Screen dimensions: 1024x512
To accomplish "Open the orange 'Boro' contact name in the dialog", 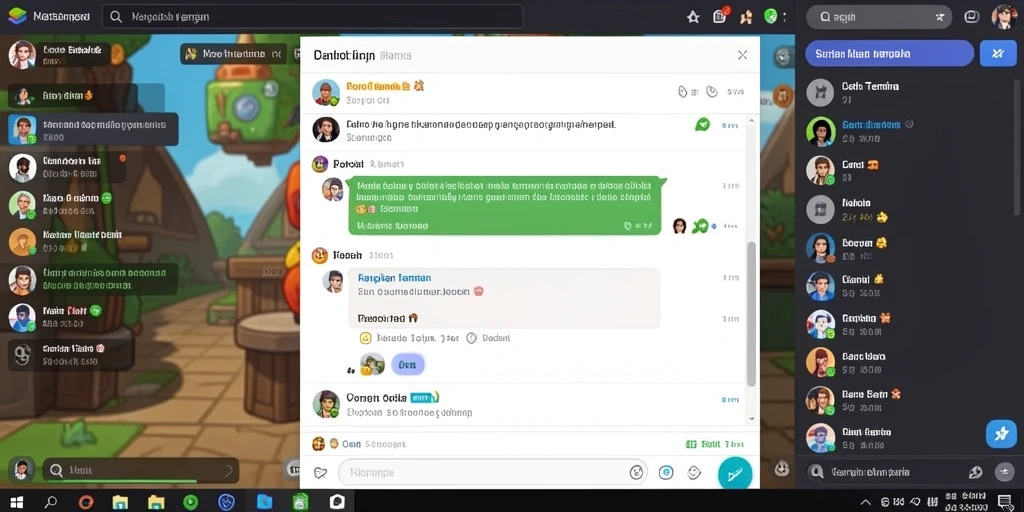I will (377, 86).
